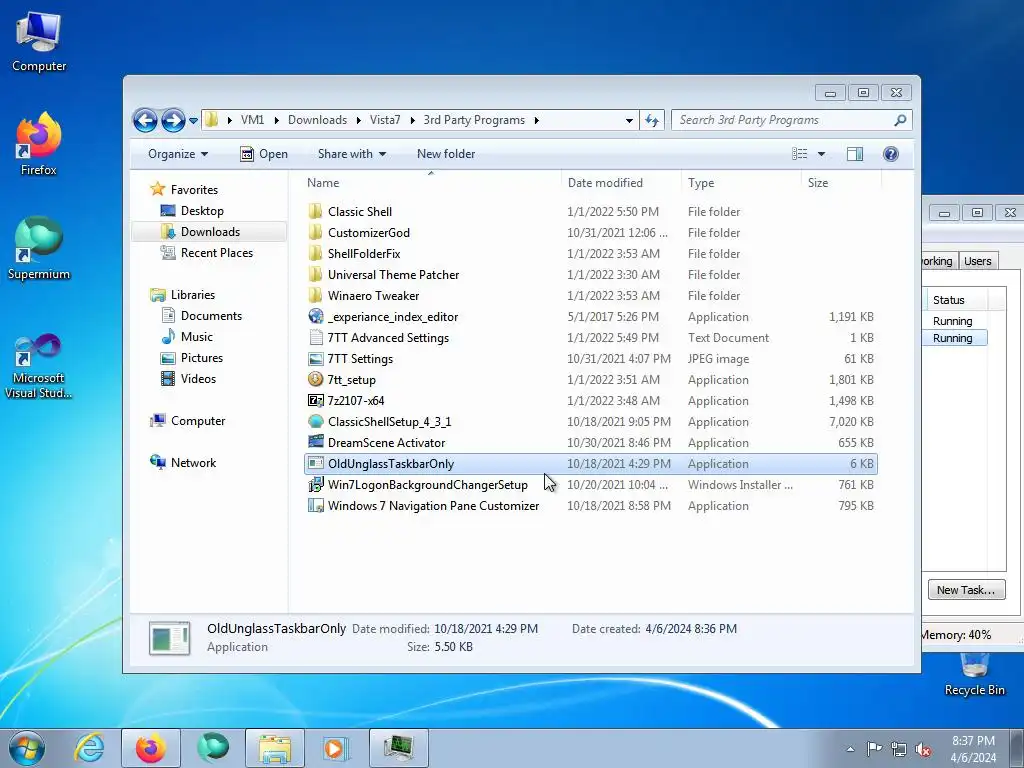Click the muted volume tray icon
This screenshot has height=768, width=1024.
click(923, 749)
